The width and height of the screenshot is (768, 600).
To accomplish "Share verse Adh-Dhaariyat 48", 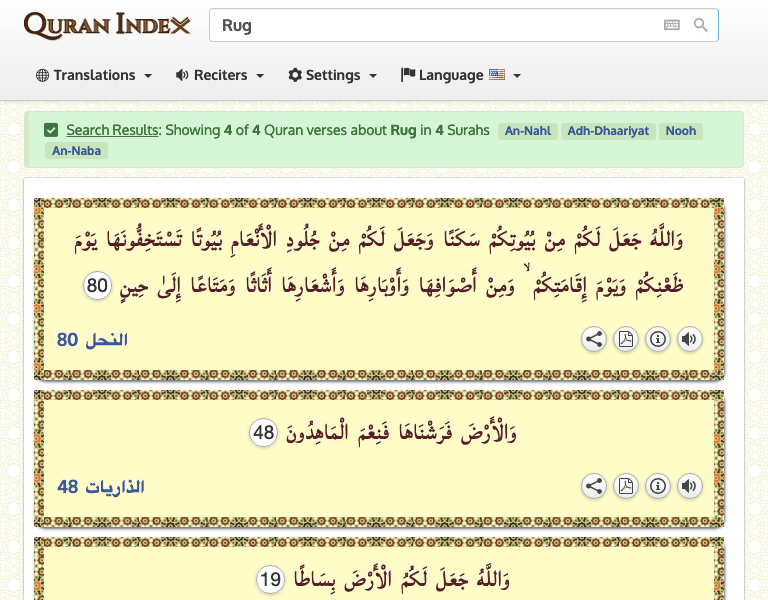I will [x=594, y=486].
